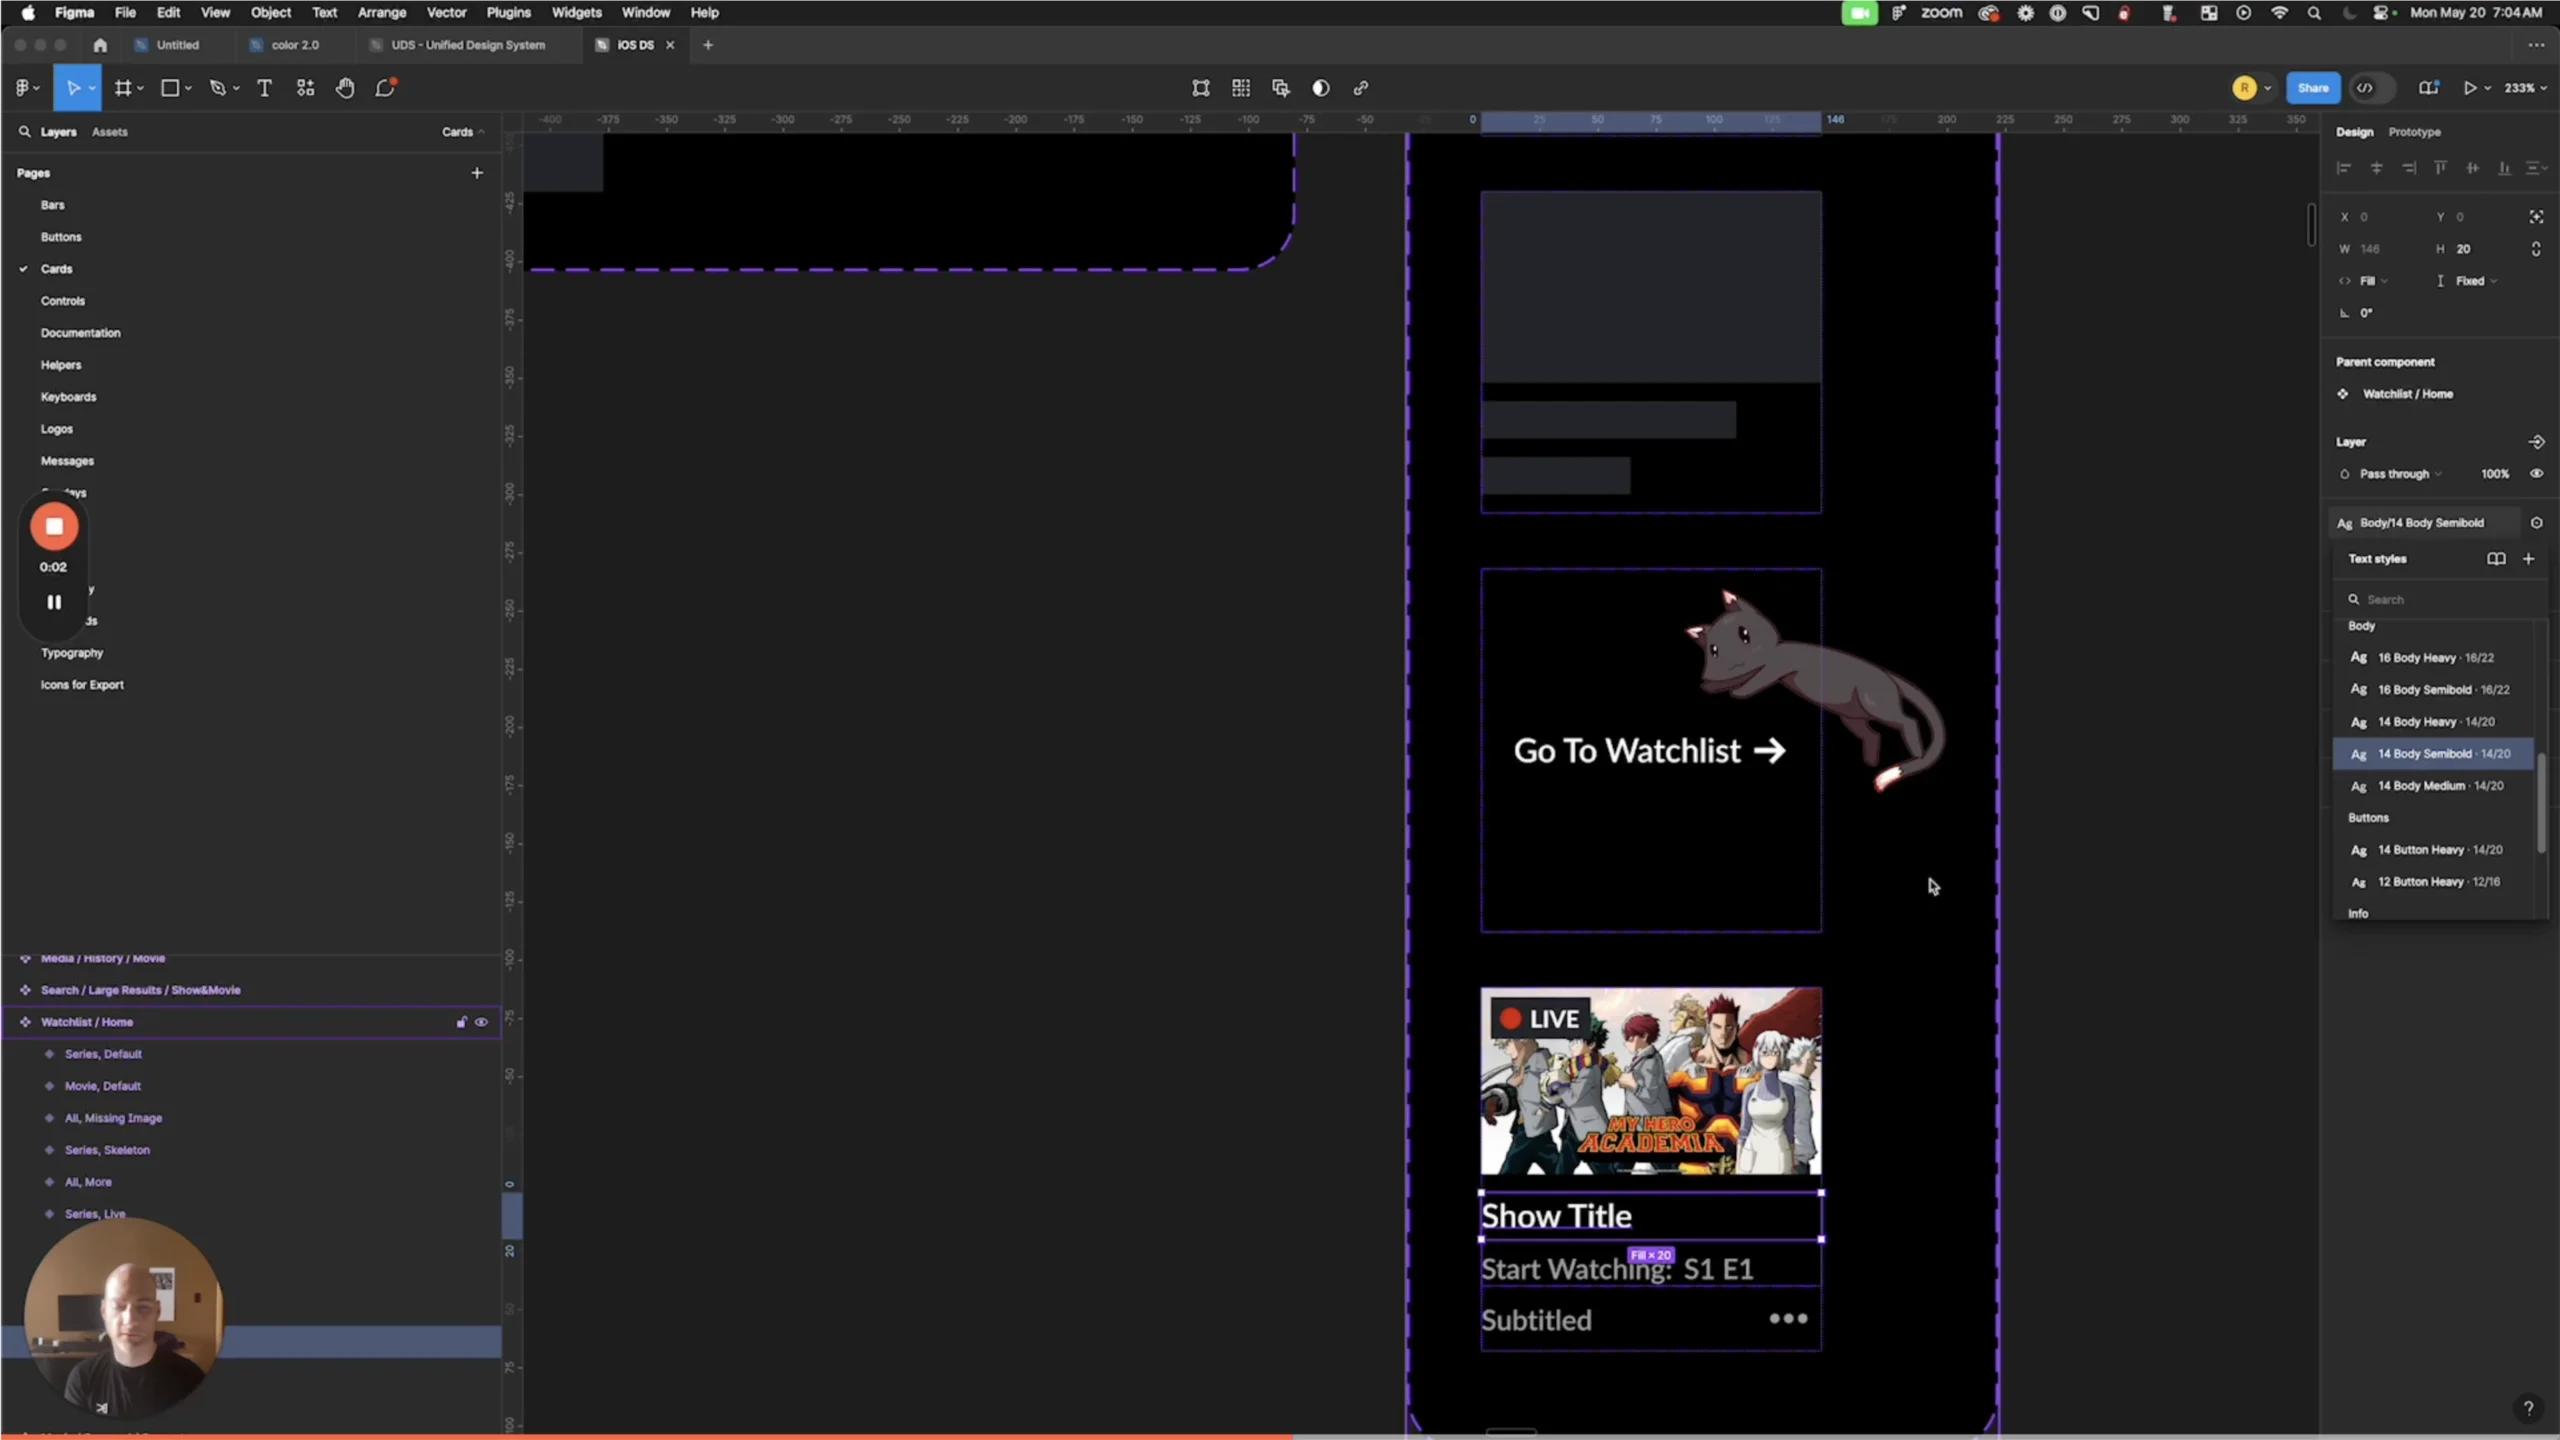The height and width of the screenshot is (1440, 2560).
Task: Switch to the color 2.0 file tab
Action: [294, 45]
